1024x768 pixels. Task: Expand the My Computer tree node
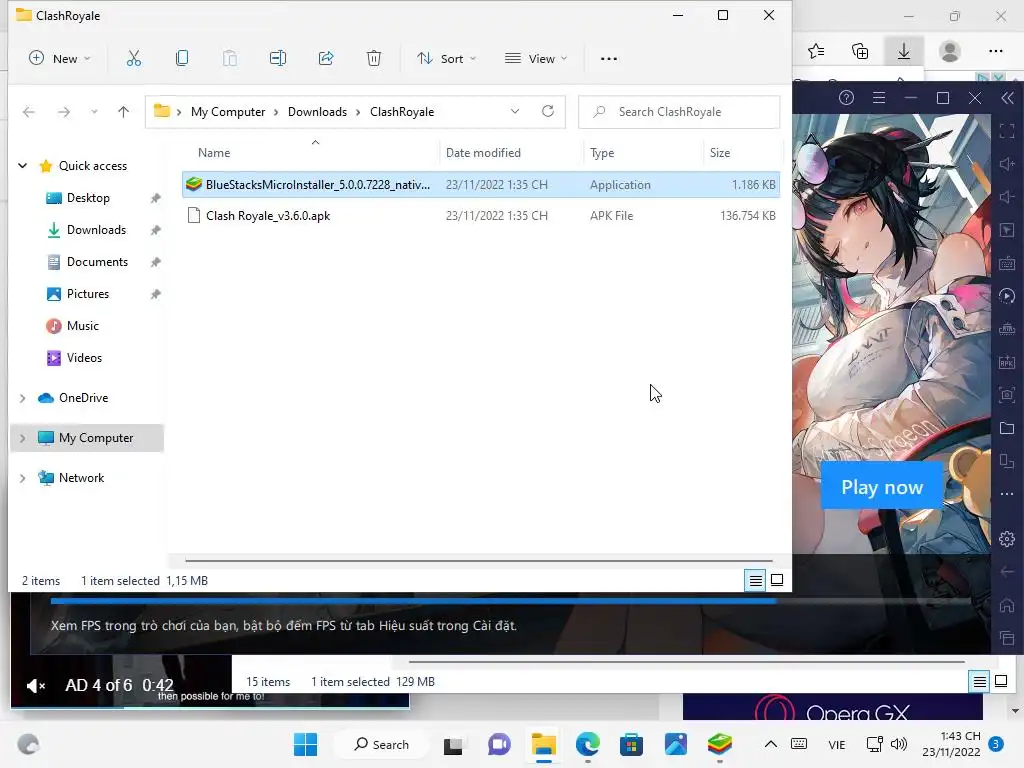tap(23, 438)
